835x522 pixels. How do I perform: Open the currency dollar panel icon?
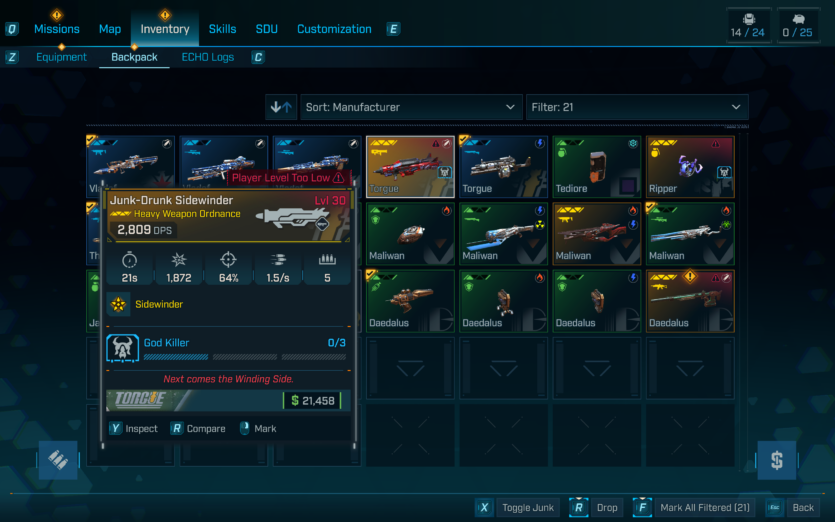[777, 460]
